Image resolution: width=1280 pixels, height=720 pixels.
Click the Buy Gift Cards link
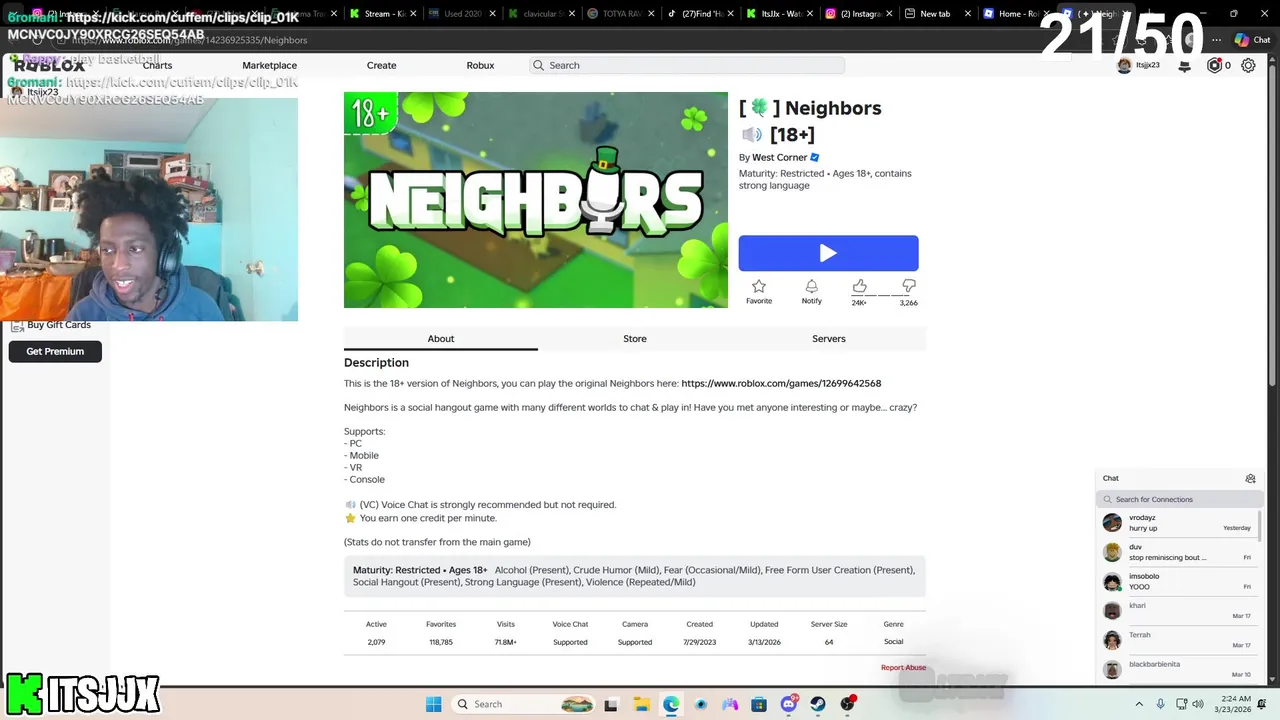[x=59, y=325]
